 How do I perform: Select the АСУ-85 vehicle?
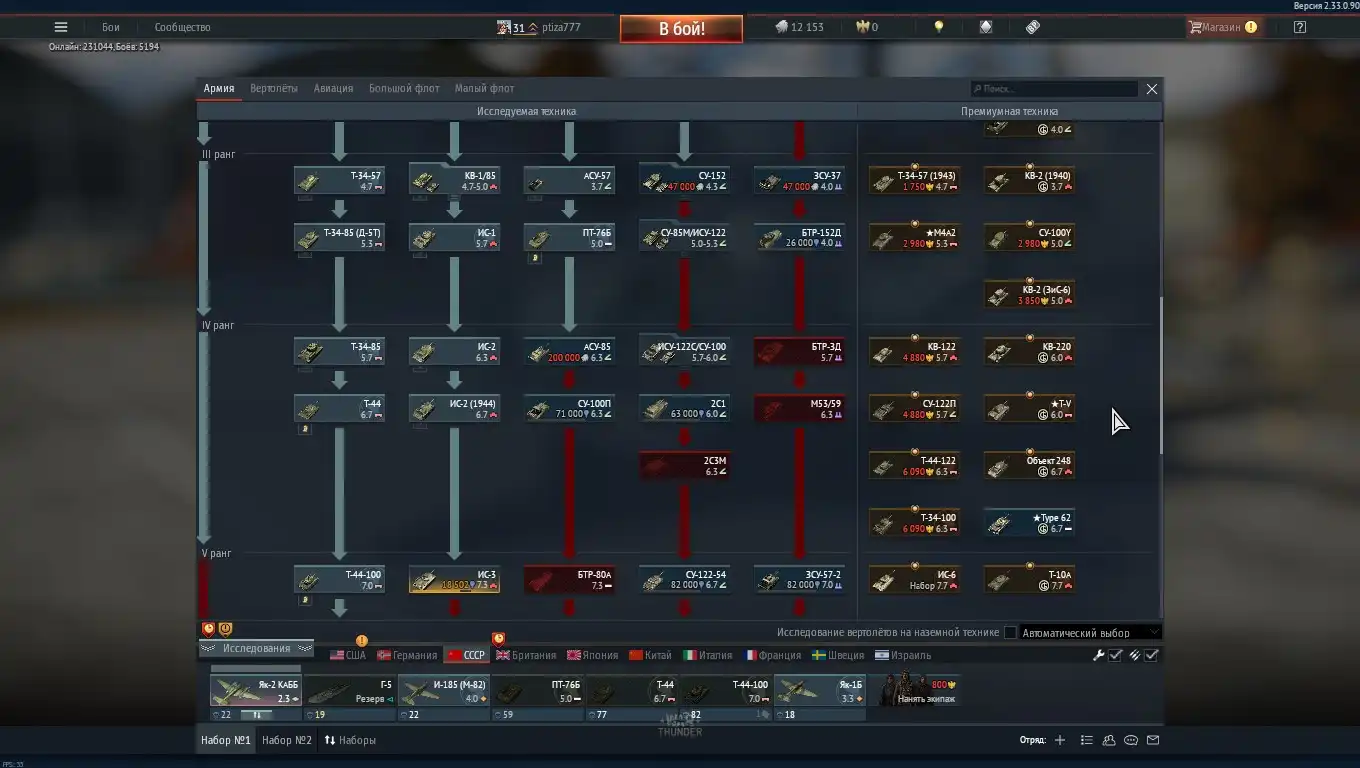click(569, 352)
